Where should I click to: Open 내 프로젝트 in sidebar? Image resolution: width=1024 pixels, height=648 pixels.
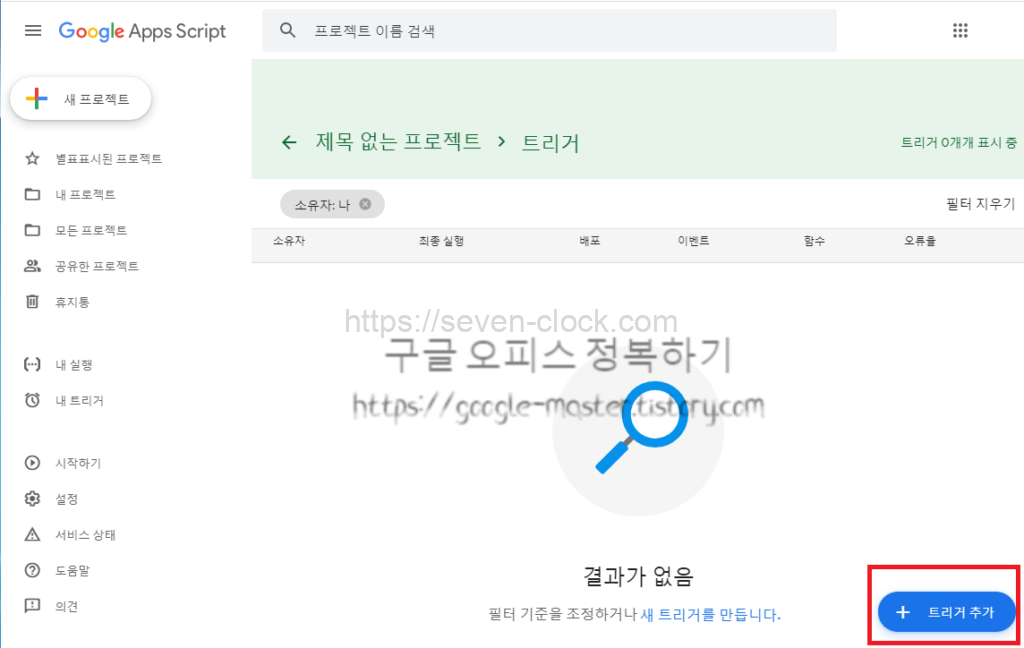(x=85, y=195)
